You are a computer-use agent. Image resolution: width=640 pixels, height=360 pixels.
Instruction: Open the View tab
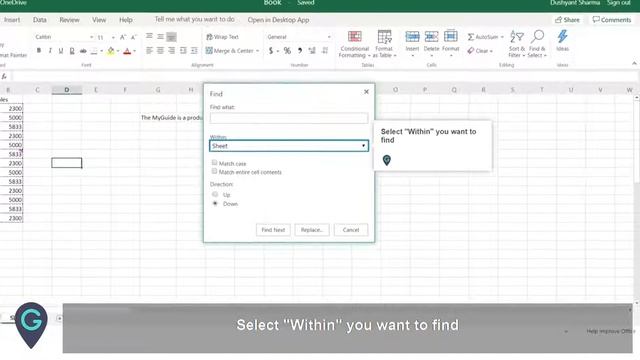tap(99, 20)
